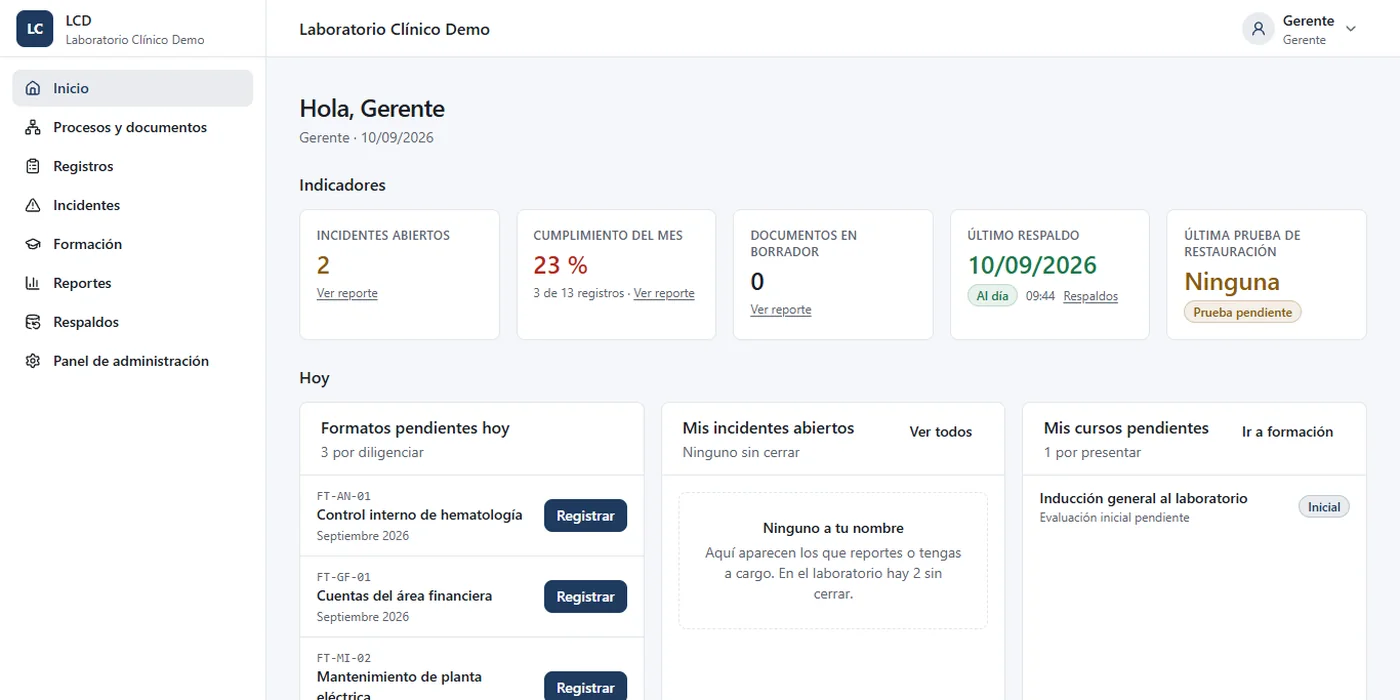Viewport: 1400px width, 700px height.
Task: Go to Respaldos in sidebar
Action: [133, 322]
